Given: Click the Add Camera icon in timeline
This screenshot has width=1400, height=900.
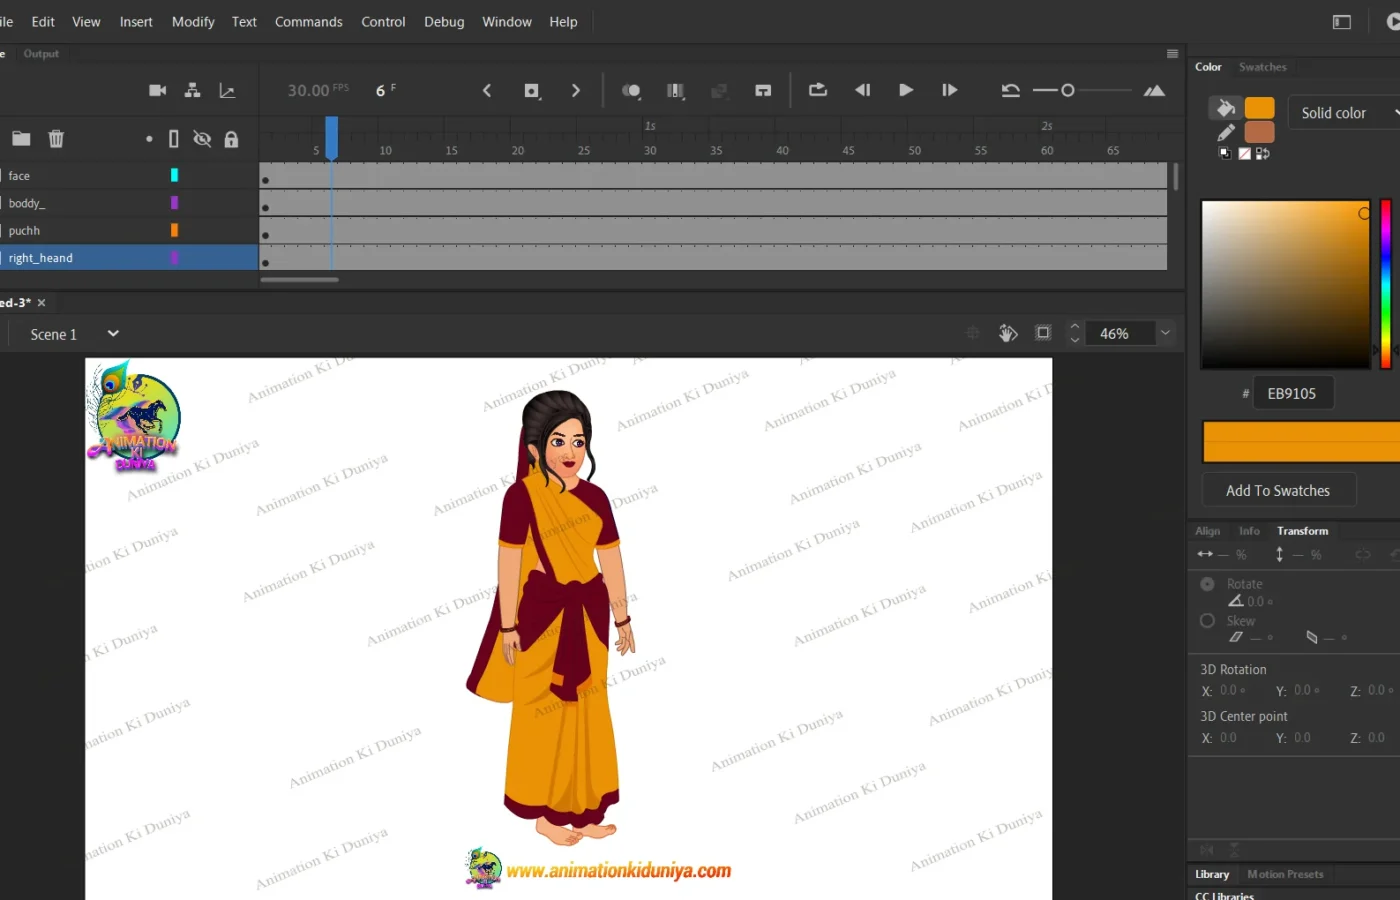Looking at the screenshot, I should click(157, 90).
